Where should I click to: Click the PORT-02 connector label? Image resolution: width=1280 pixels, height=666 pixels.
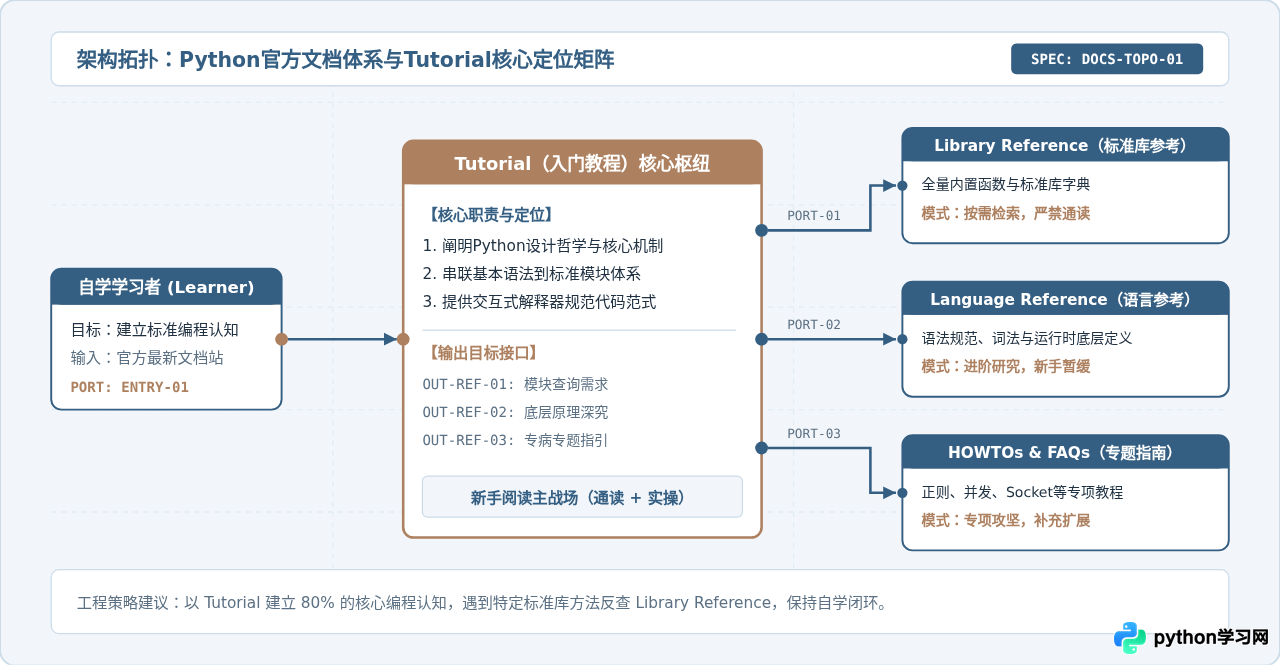click(x=813, y=324)
